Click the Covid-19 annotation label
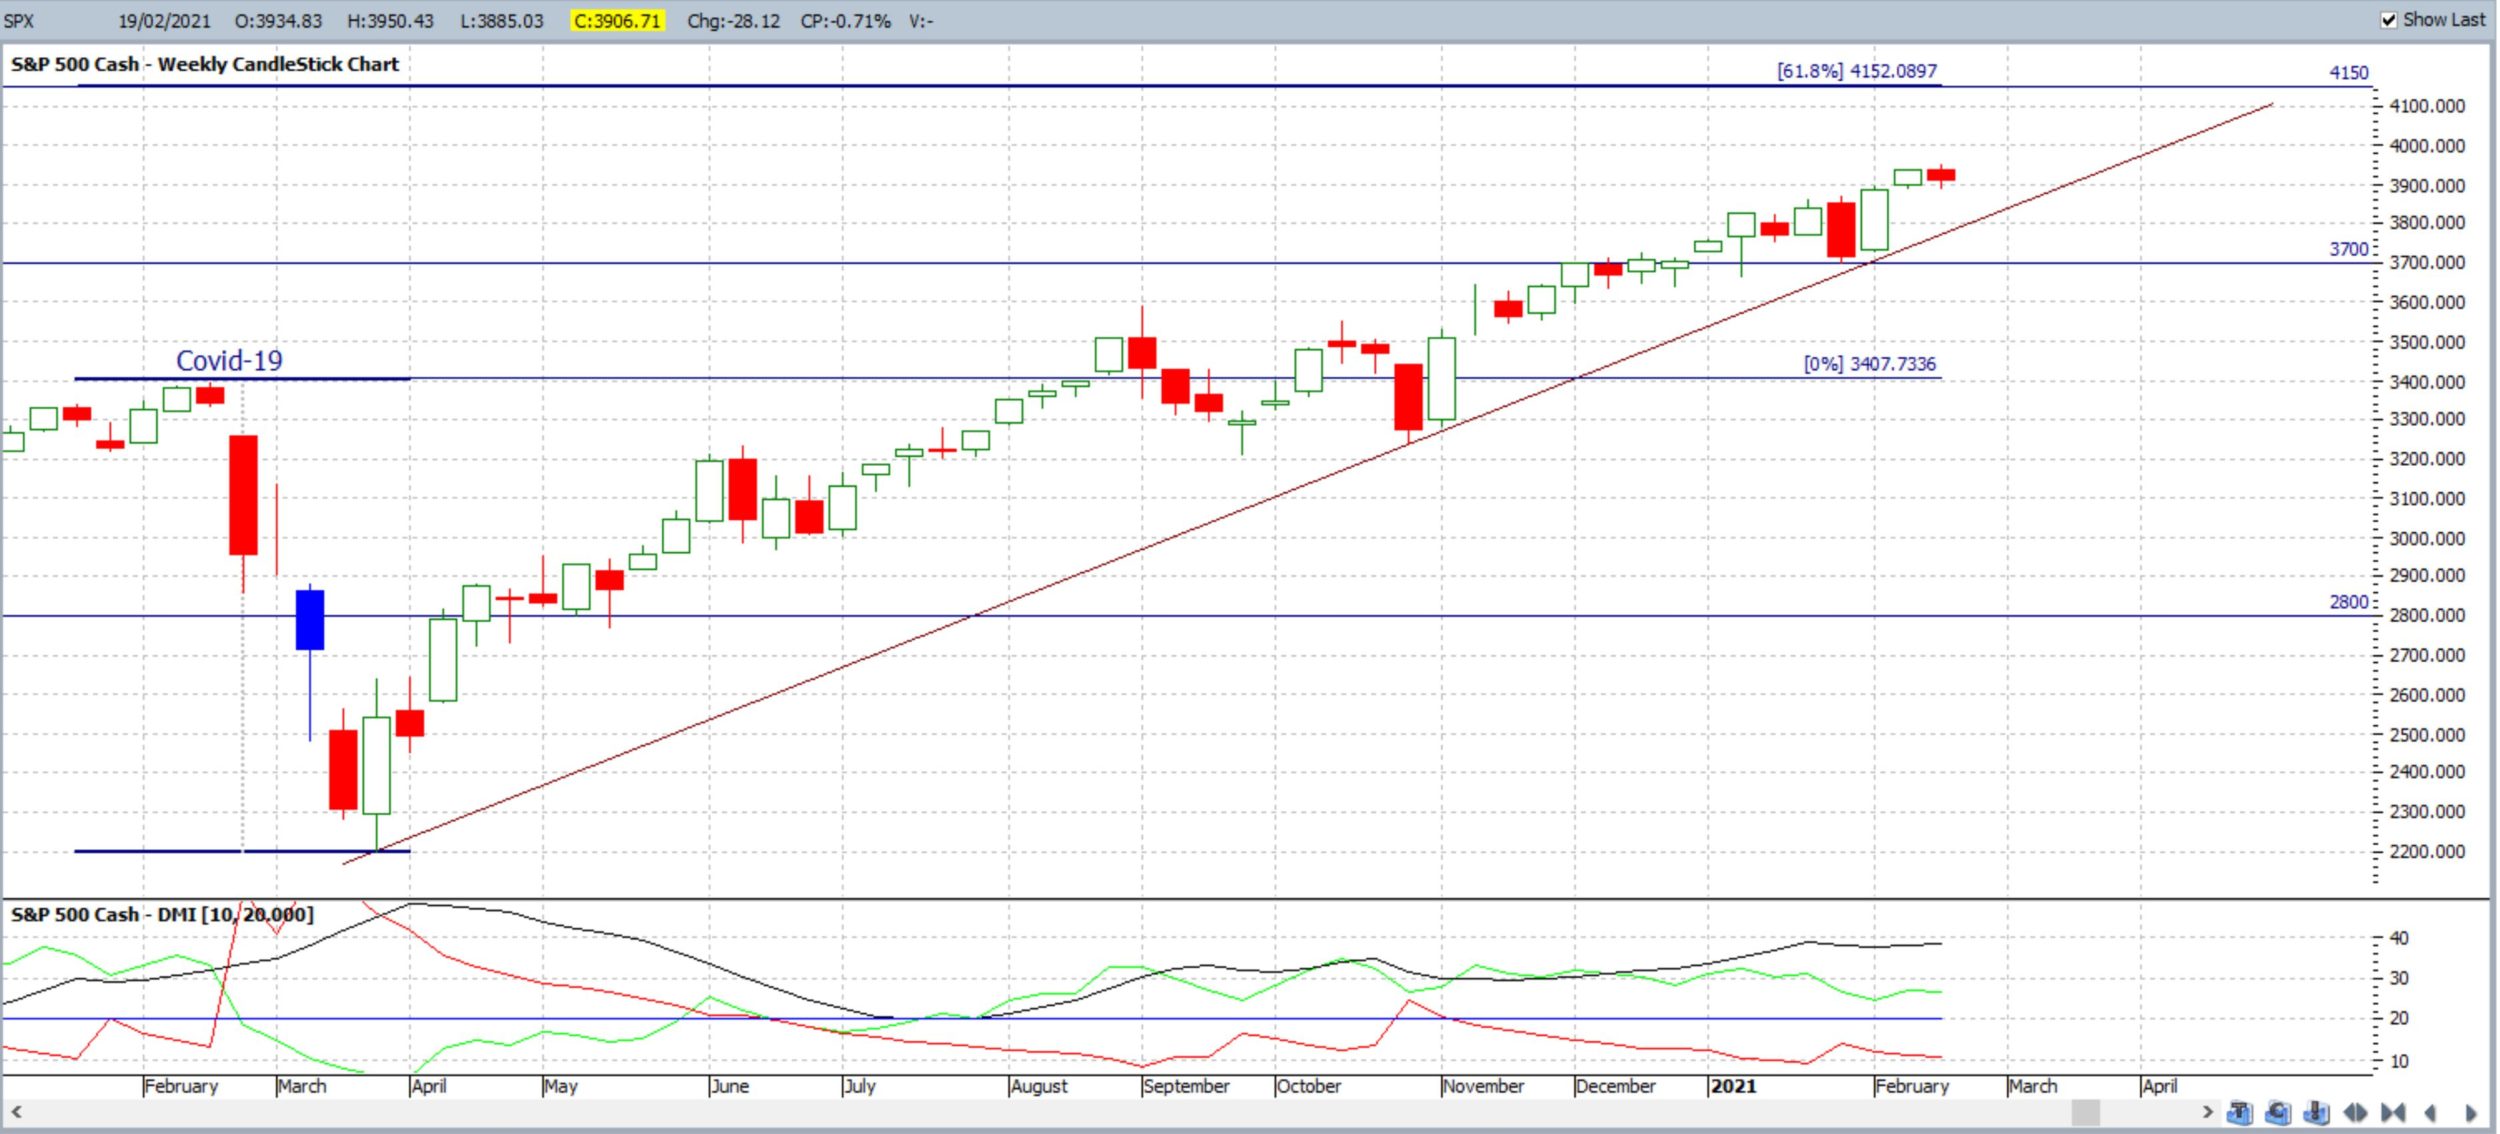Viewport: 2500px width, 1134px height. tap(229, 361)
